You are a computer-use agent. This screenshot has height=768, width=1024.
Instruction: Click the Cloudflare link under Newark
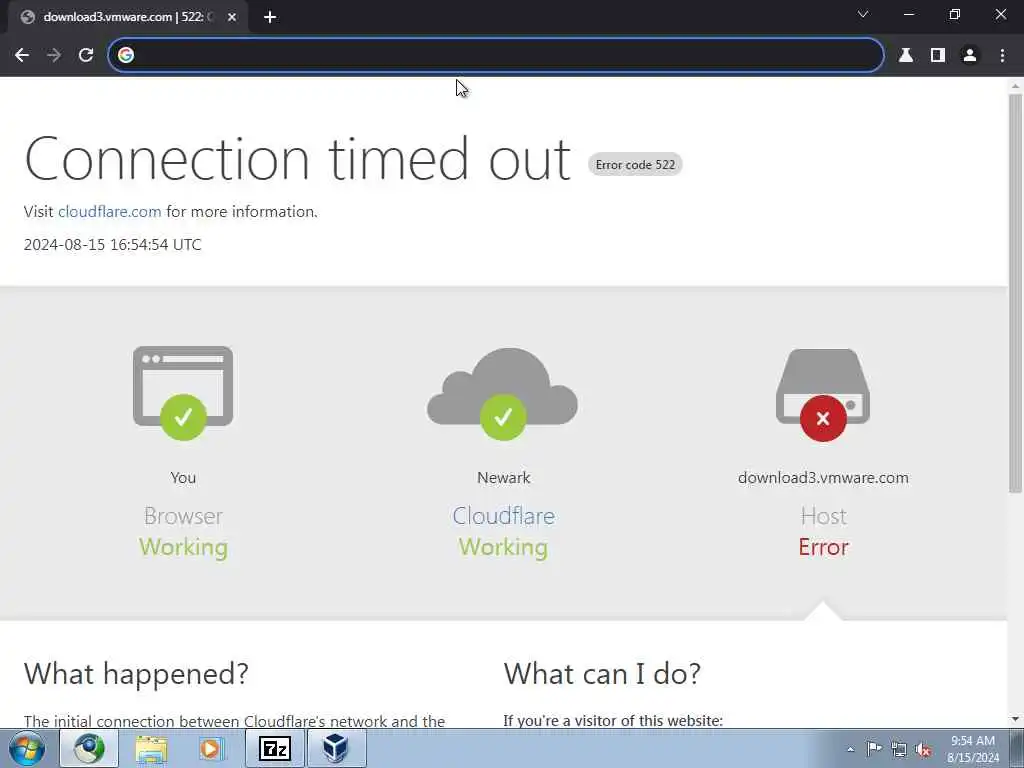click(x=504, y=516)
